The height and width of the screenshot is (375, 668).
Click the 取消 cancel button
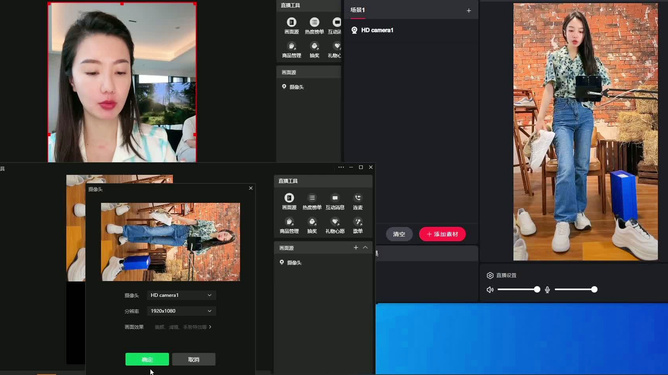194,359
